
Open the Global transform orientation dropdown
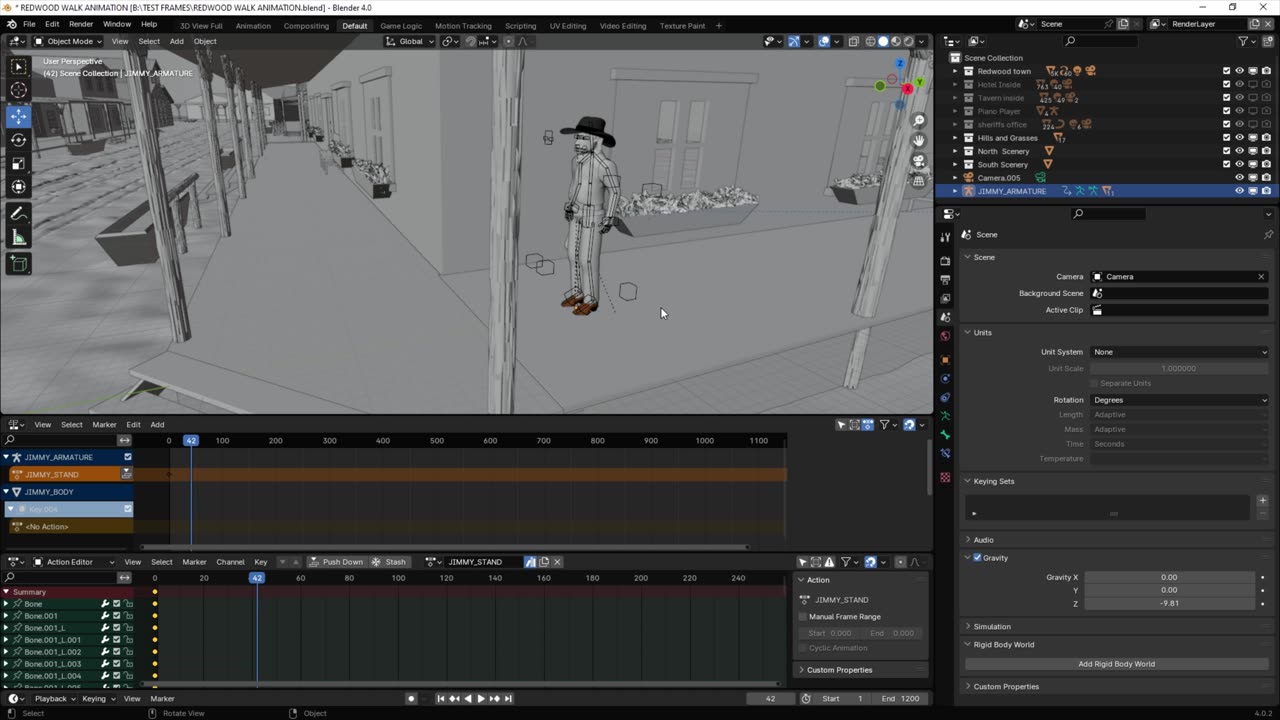[x=410, y=41]
